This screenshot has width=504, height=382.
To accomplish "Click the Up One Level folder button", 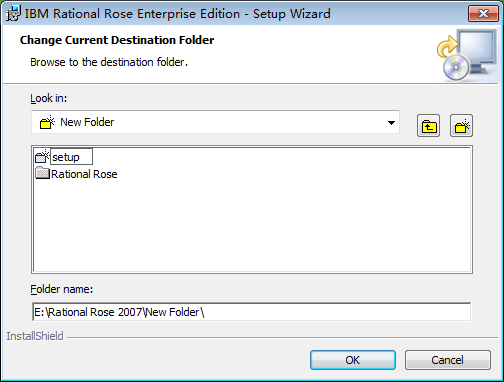I will 428,126.
